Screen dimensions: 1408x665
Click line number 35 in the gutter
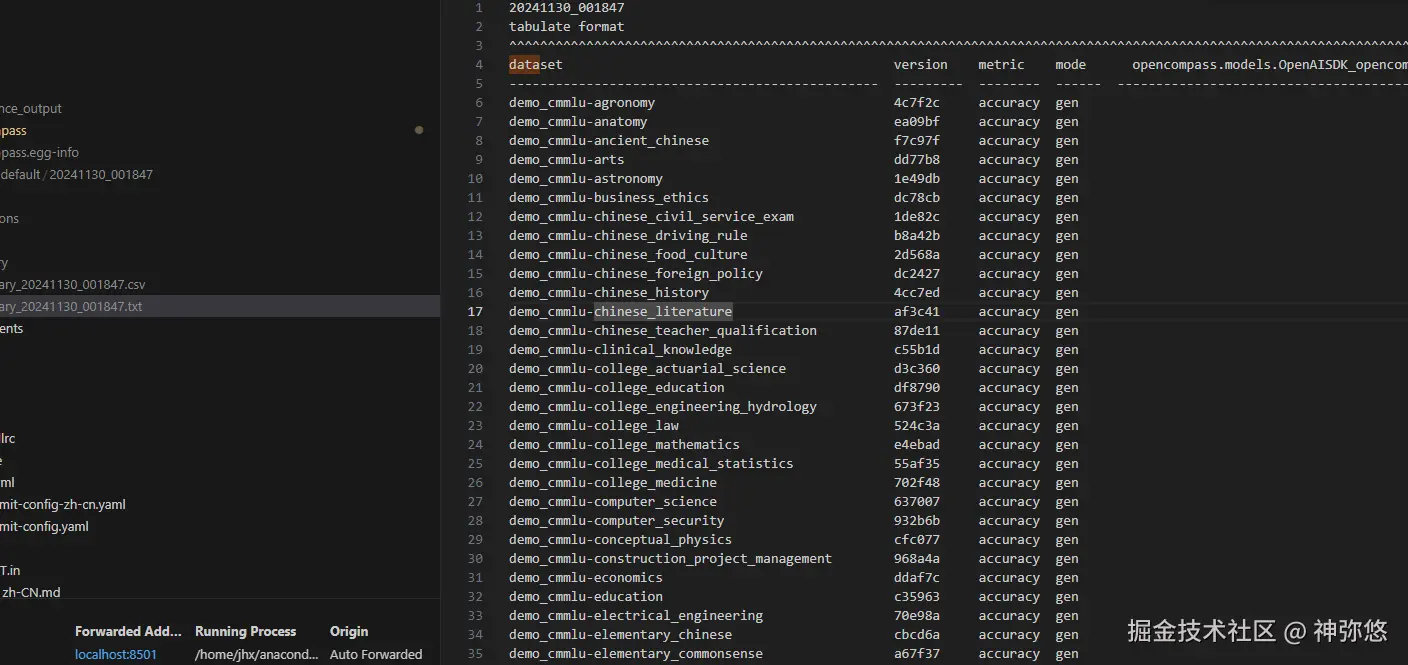(475, 653)
